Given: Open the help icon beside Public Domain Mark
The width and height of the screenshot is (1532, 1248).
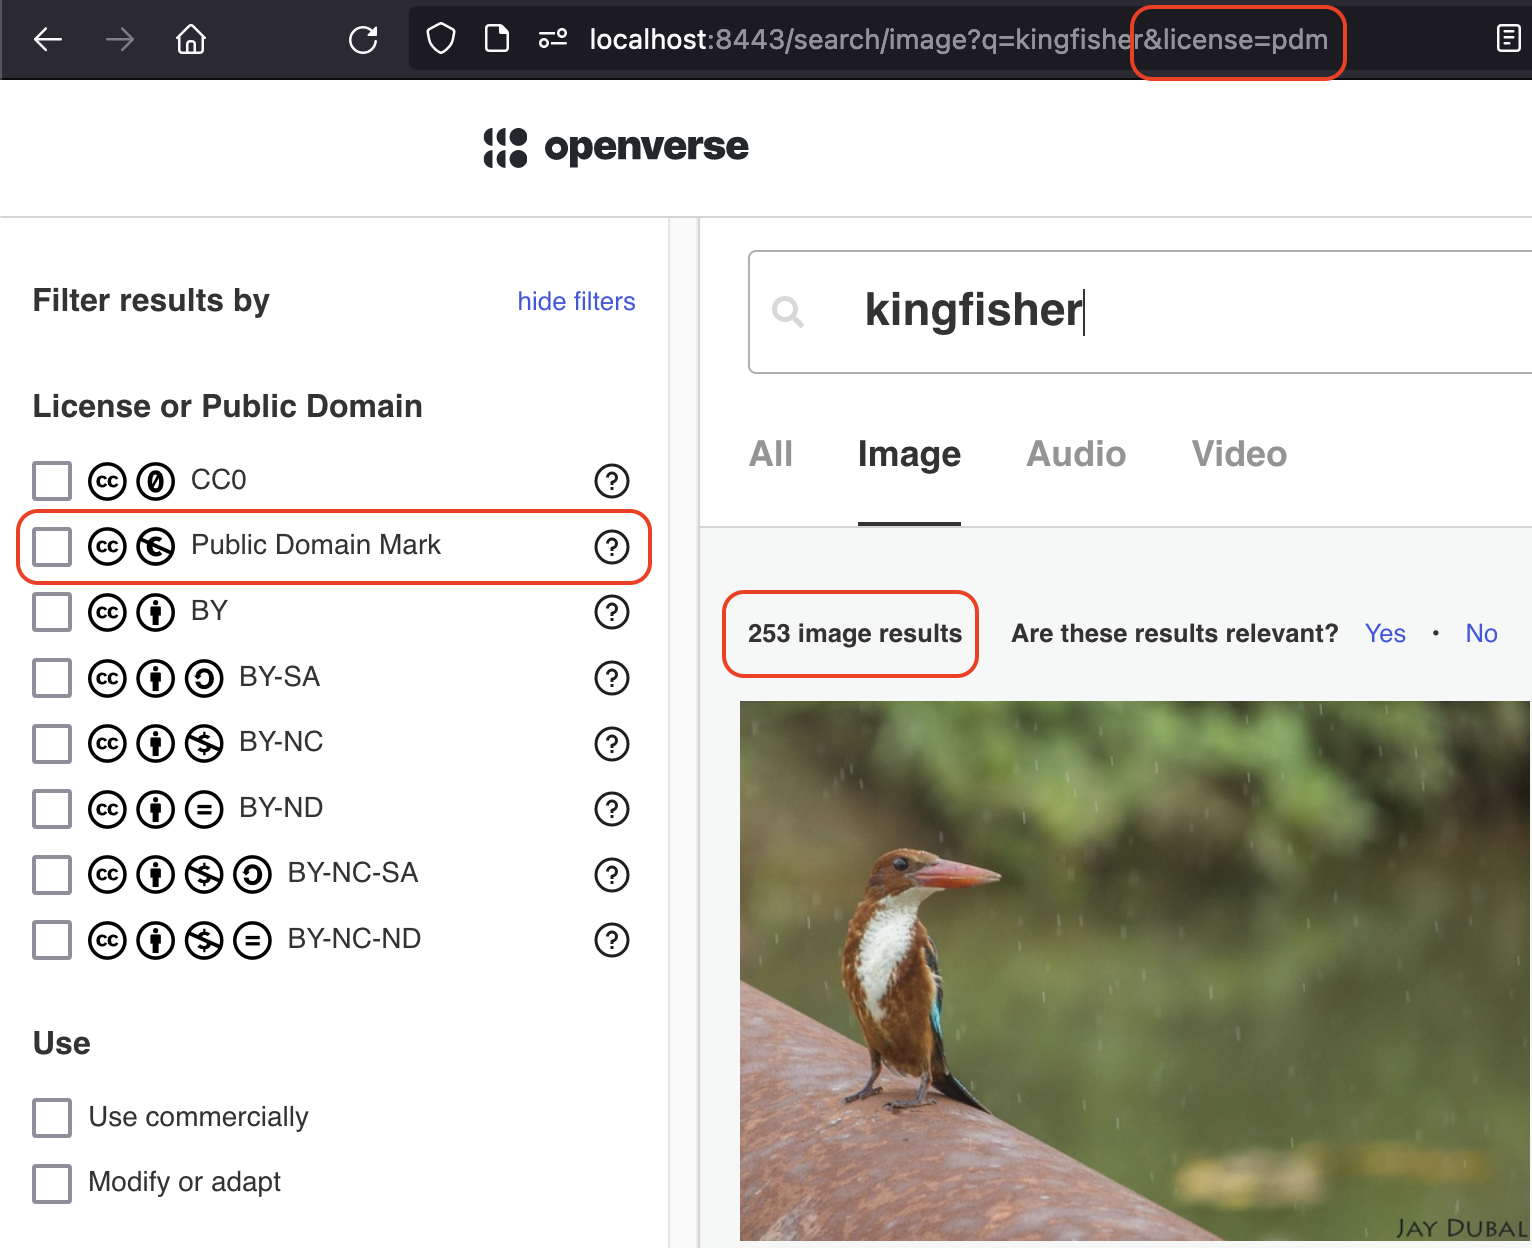Looking at the screenshot, I should point(612,546).
